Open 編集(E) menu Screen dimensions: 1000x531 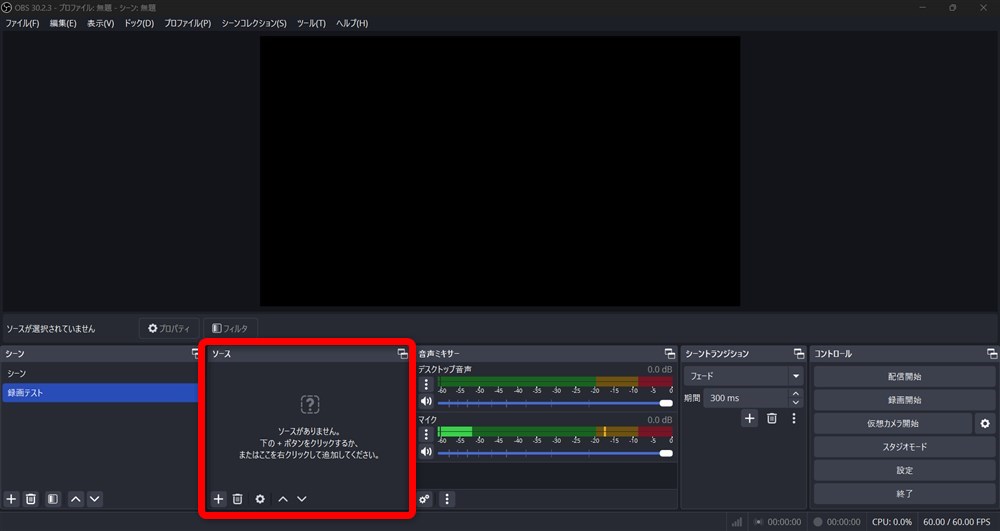click(x=63, y=24)
